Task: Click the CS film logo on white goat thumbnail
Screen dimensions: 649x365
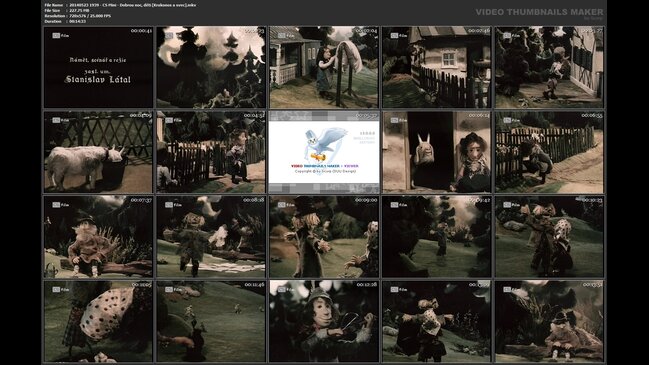Action: tap(61, 120)
